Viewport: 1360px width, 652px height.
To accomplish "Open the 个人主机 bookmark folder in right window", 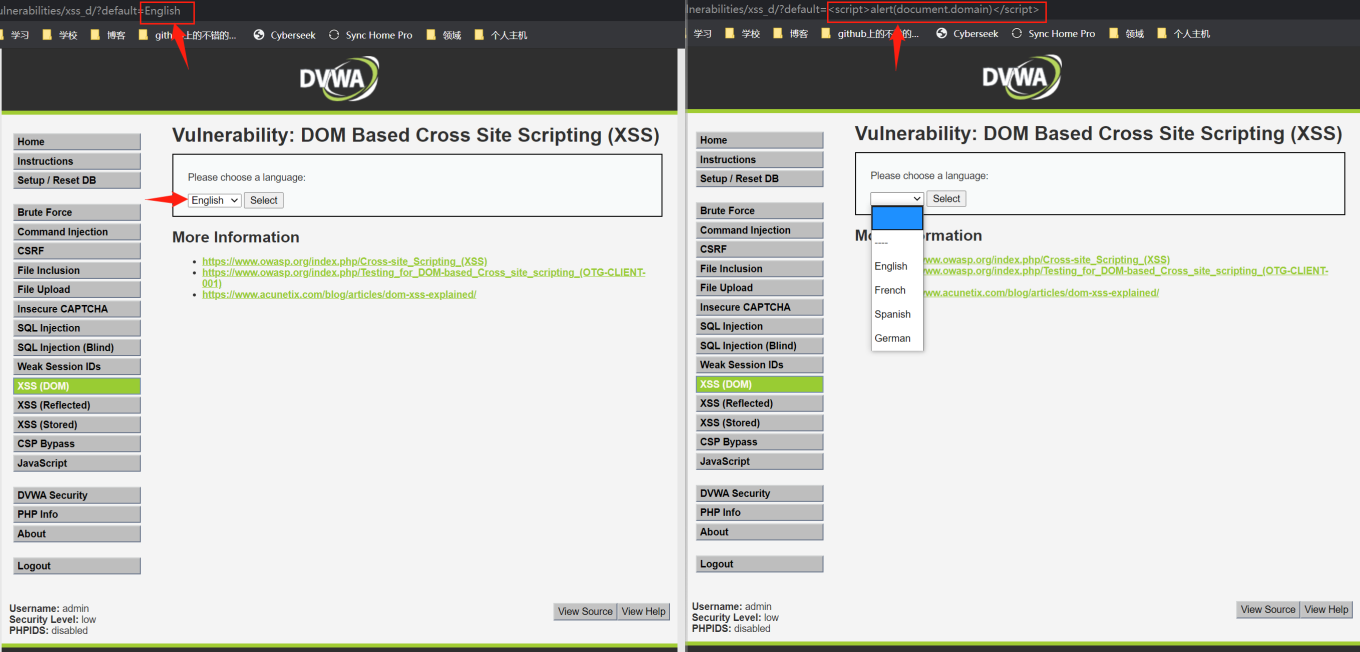I will pos(1183,34).
